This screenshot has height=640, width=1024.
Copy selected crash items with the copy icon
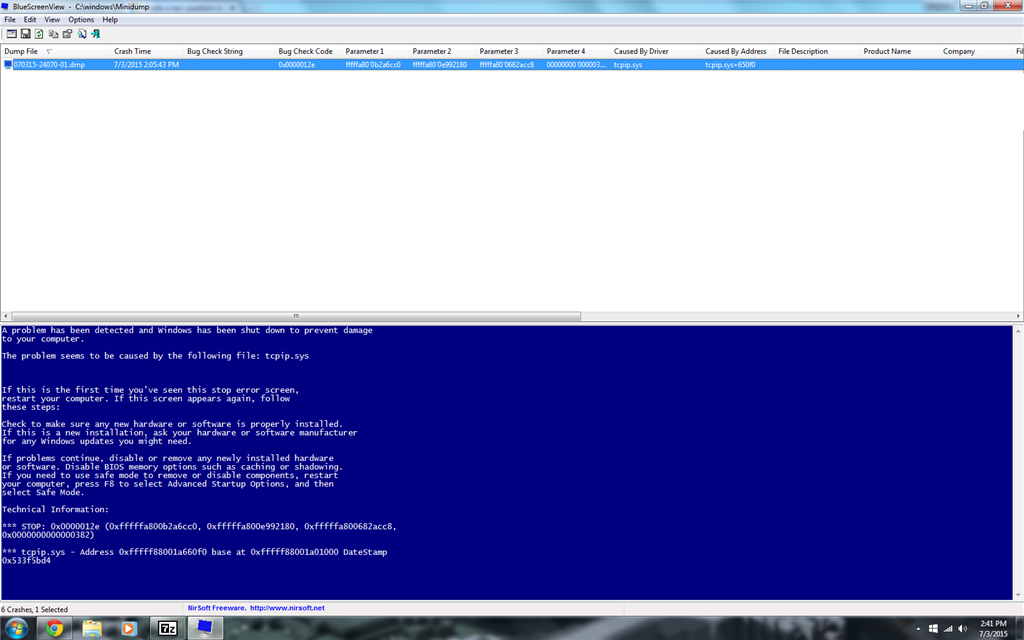tap(53, 32)
